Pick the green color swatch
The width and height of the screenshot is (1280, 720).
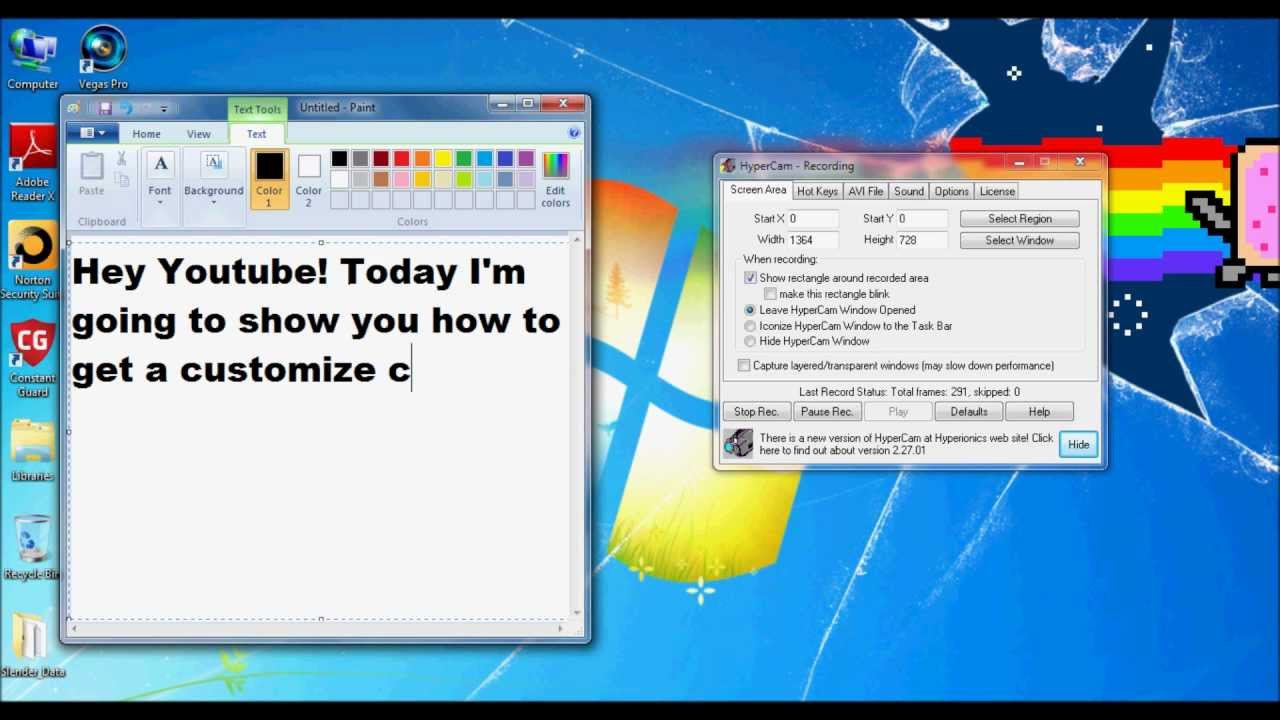coord(464,159)
